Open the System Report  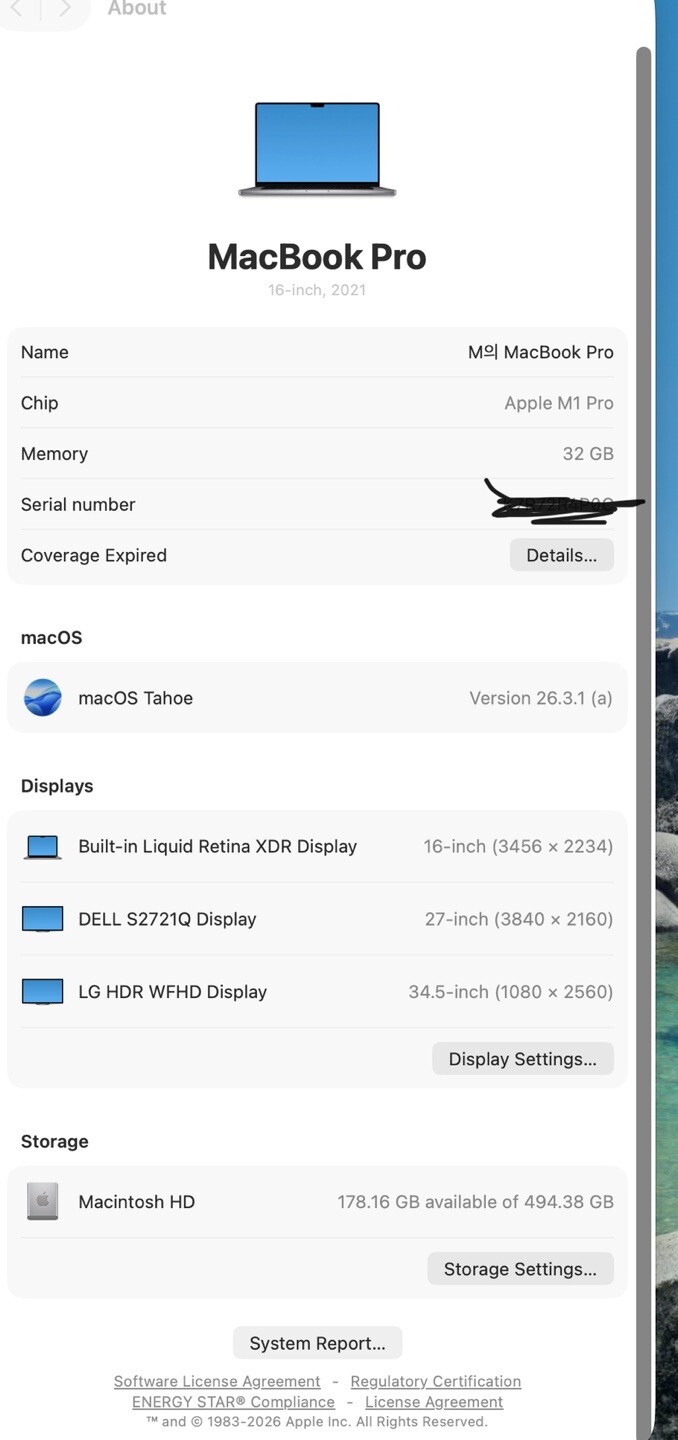(317, 1343)
